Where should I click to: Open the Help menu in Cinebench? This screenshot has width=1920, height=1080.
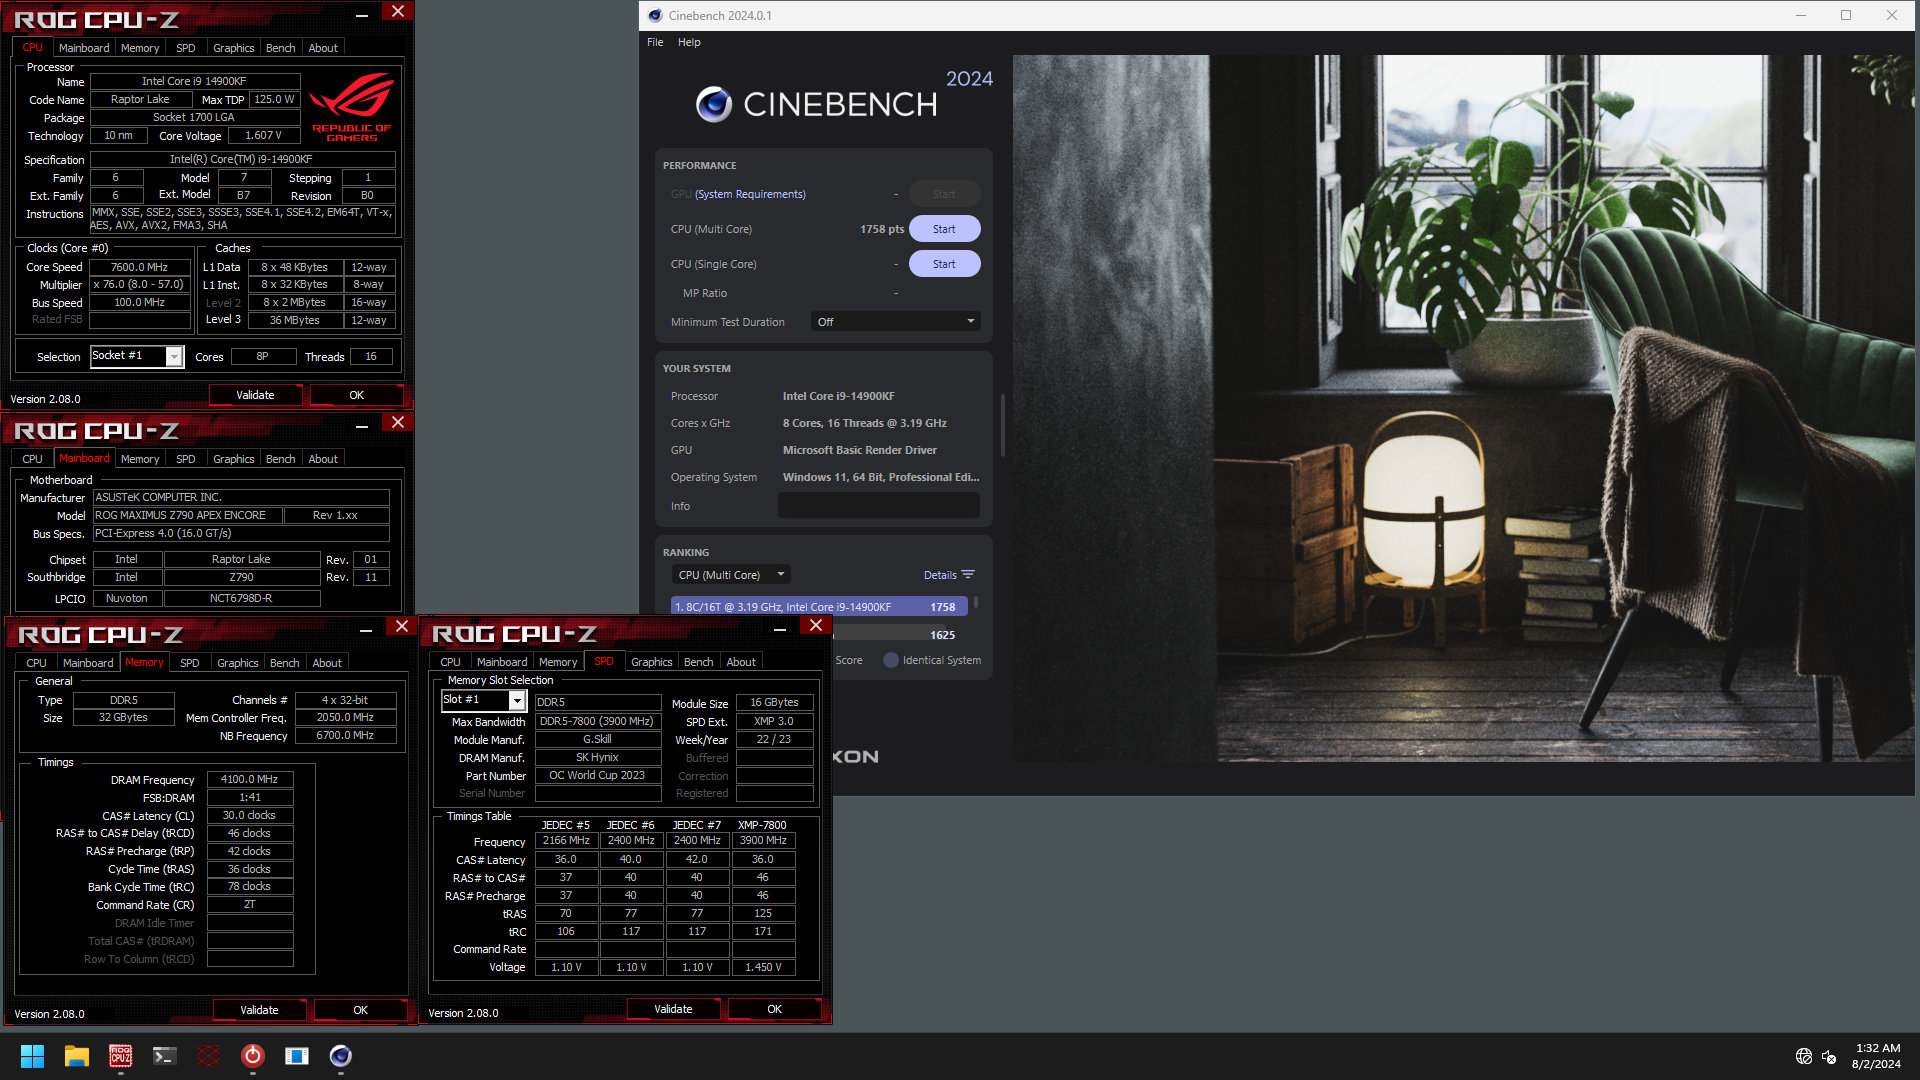[x=689, y=42]
